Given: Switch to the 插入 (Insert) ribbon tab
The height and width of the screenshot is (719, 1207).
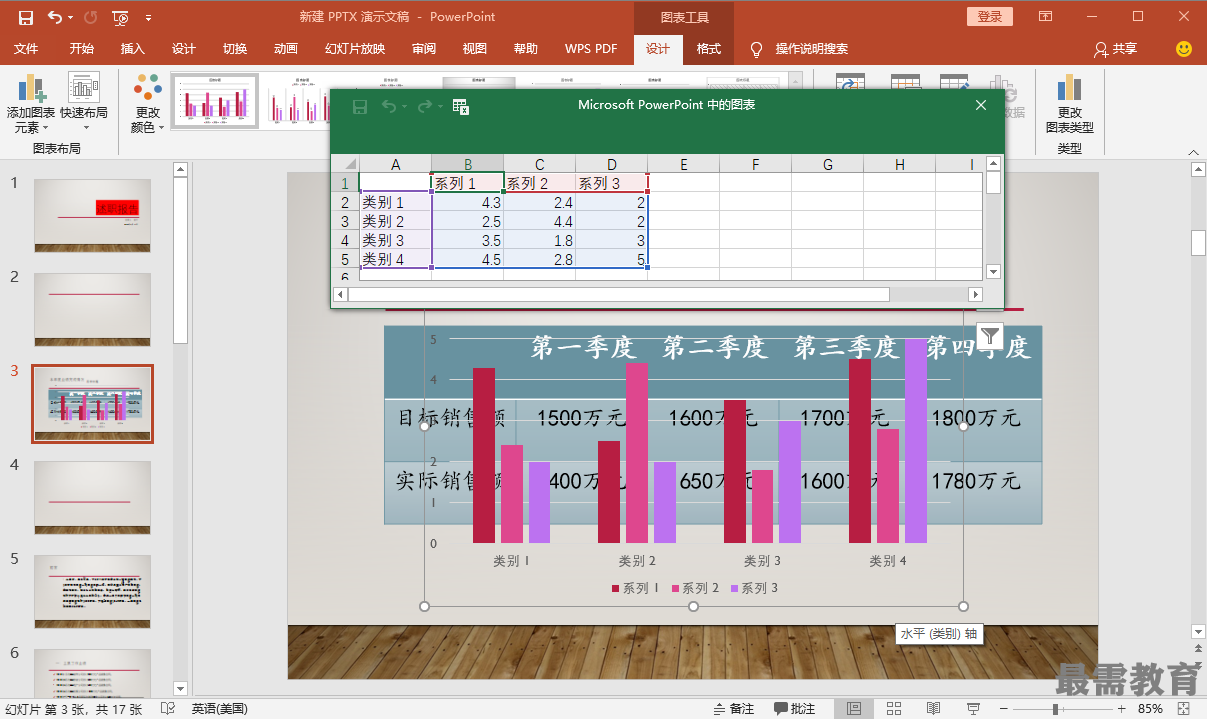Looking at the screenshot, I should click(133, 48).
